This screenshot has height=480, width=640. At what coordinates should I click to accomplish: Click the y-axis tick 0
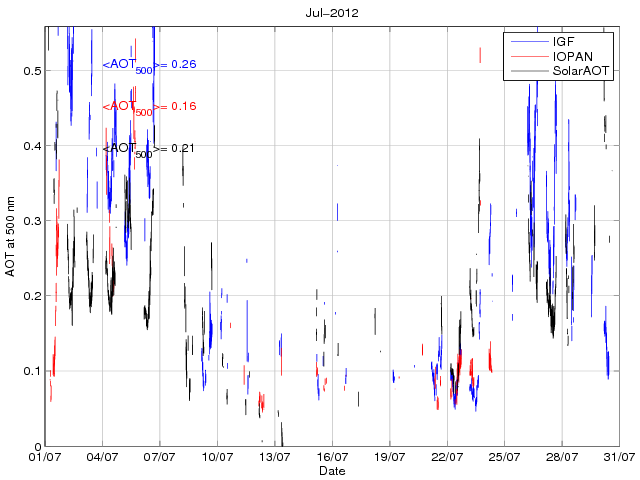tap(38, 446)
